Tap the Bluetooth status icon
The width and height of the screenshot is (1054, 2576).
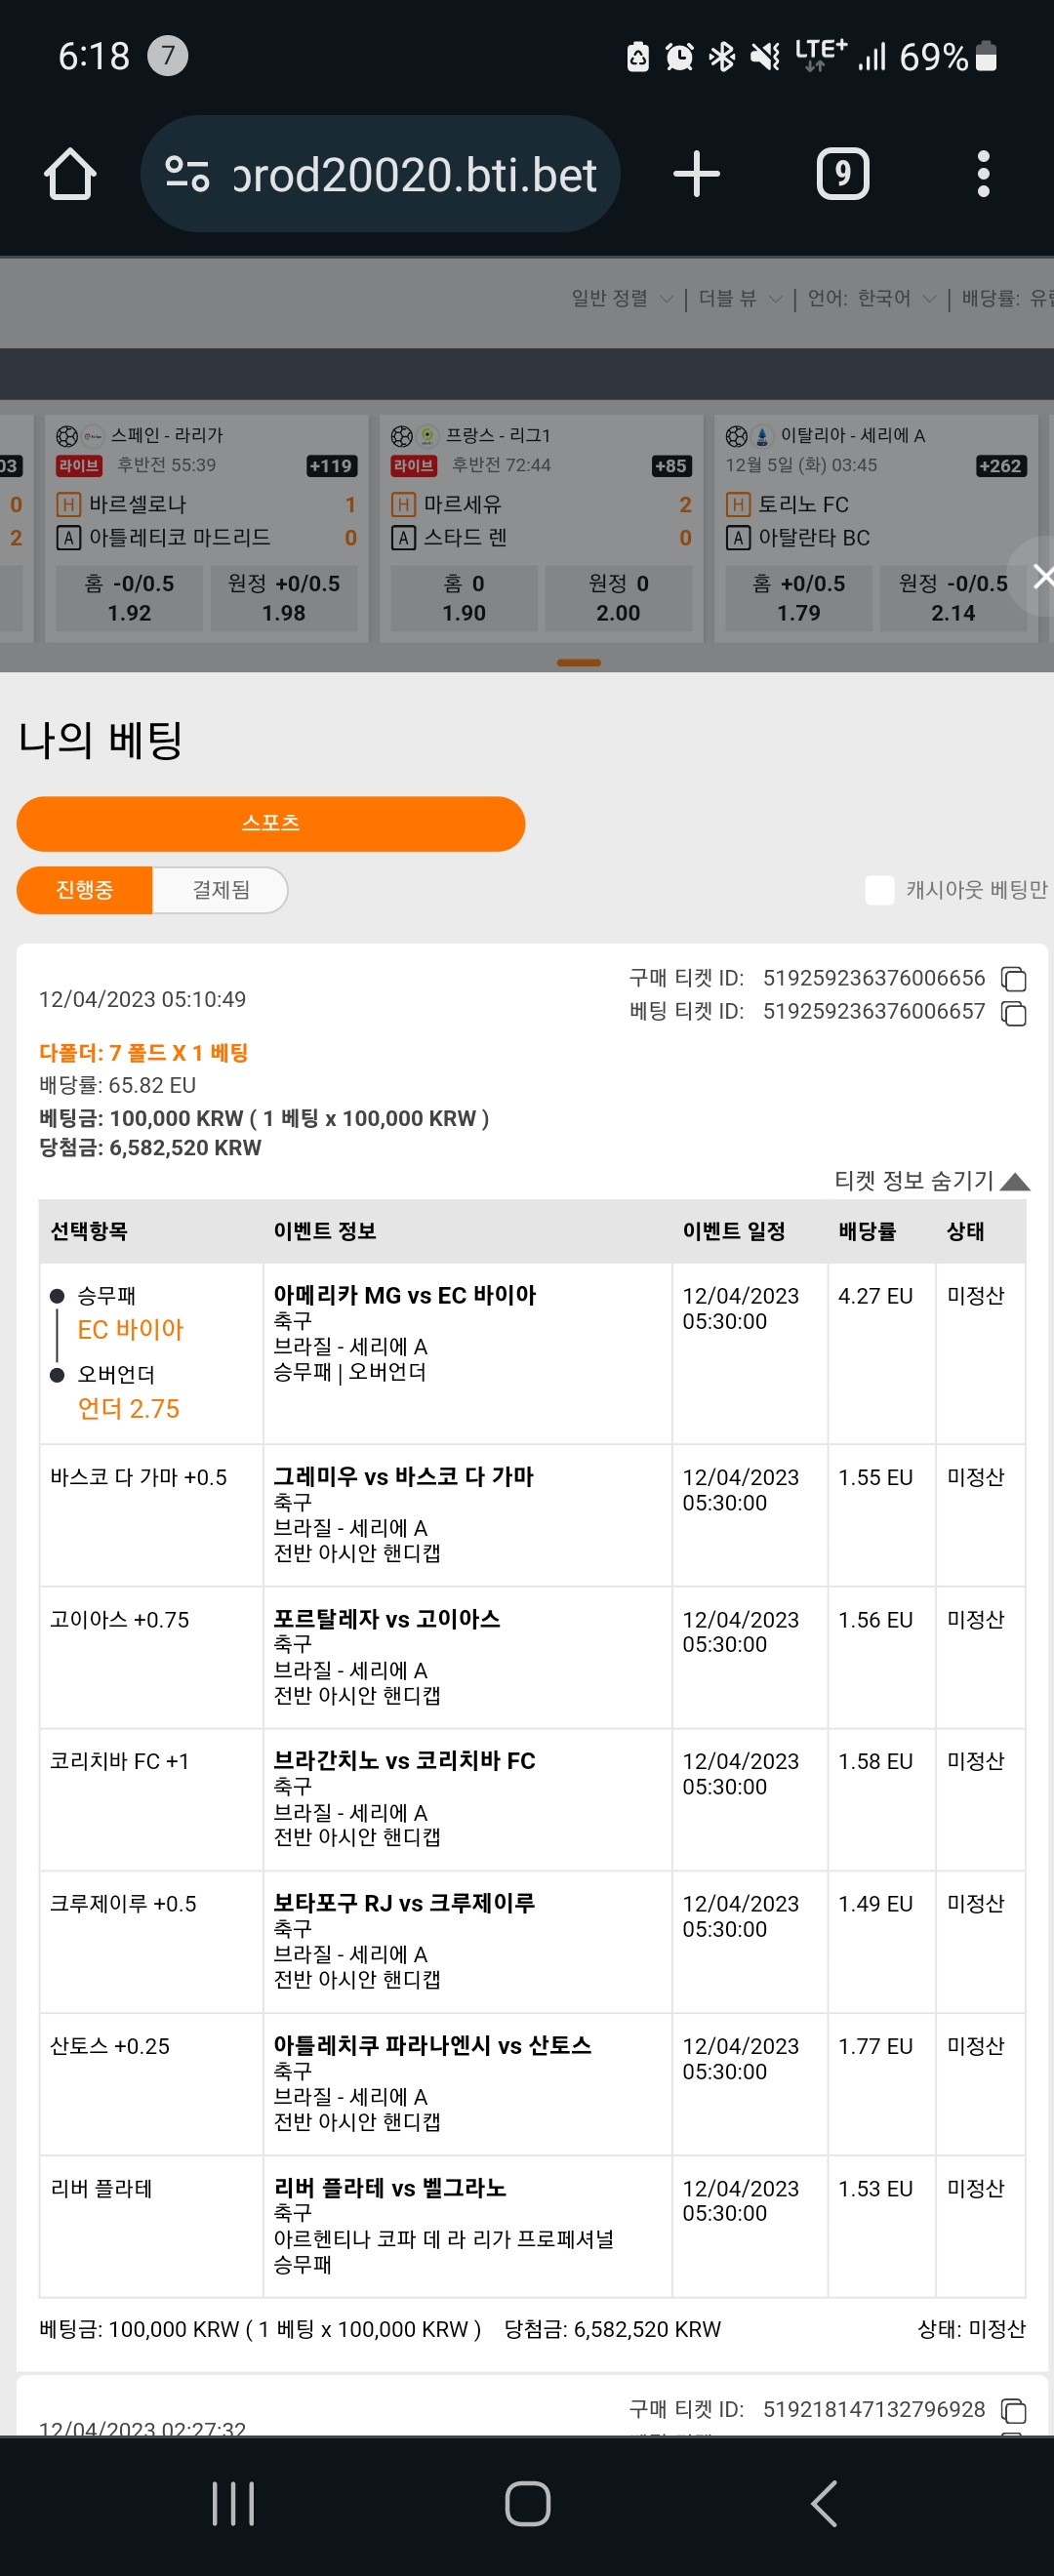[x=721, y=56]
